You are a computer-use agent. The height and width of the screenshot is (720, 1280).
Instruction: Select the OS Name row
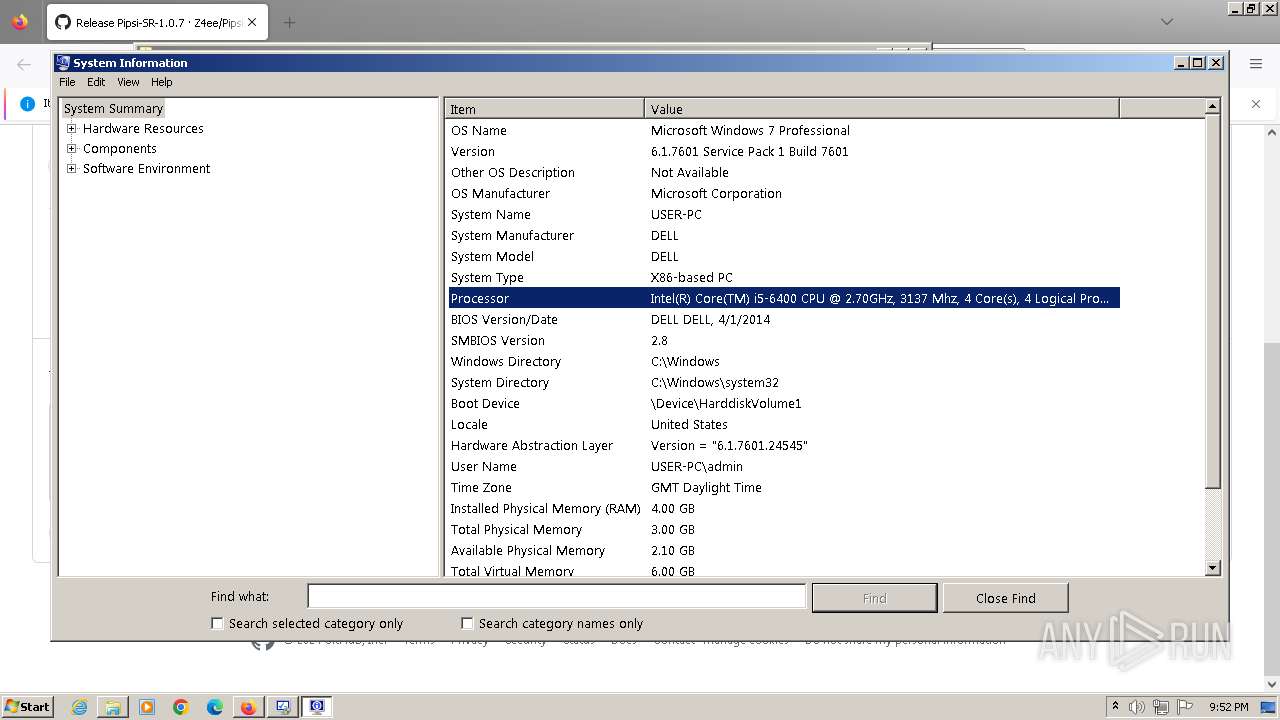(783, 131)
